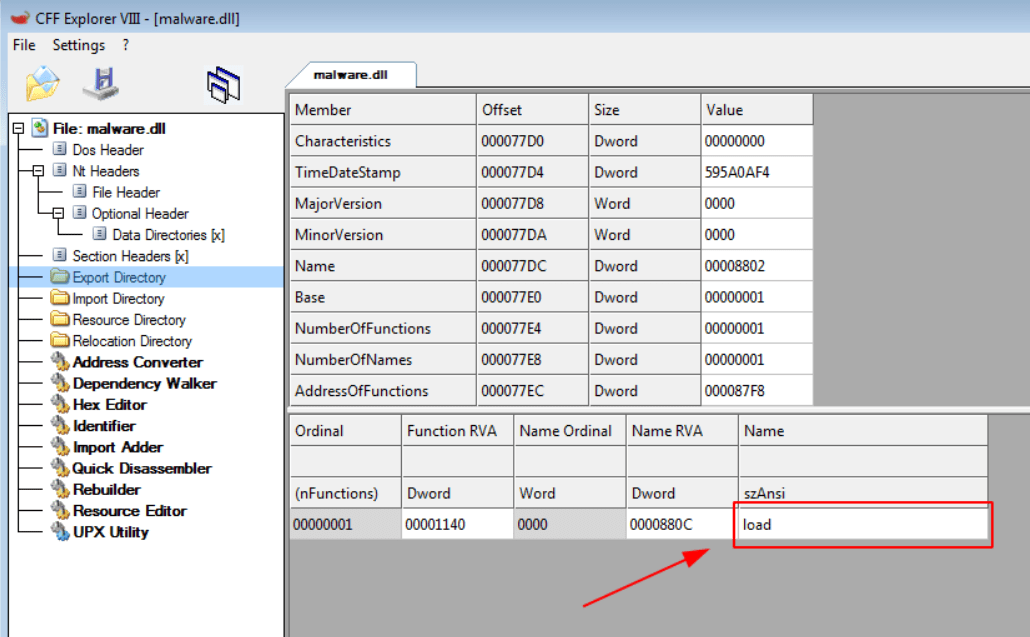Click the Ordinal column header

(x=346, y=431)
